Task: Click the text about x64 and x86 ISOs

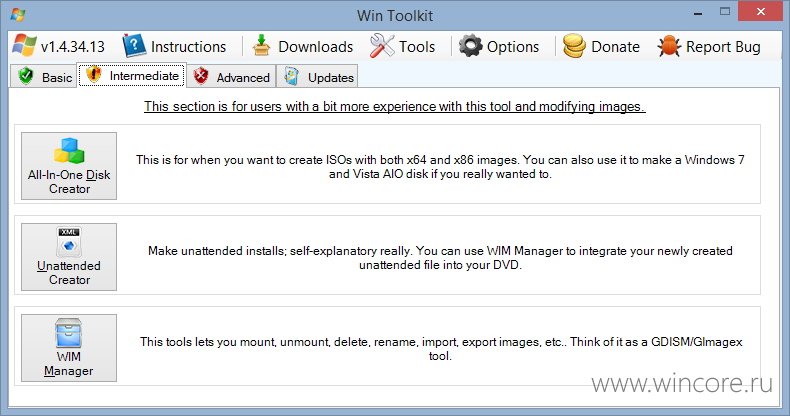Action: [440, 167]
